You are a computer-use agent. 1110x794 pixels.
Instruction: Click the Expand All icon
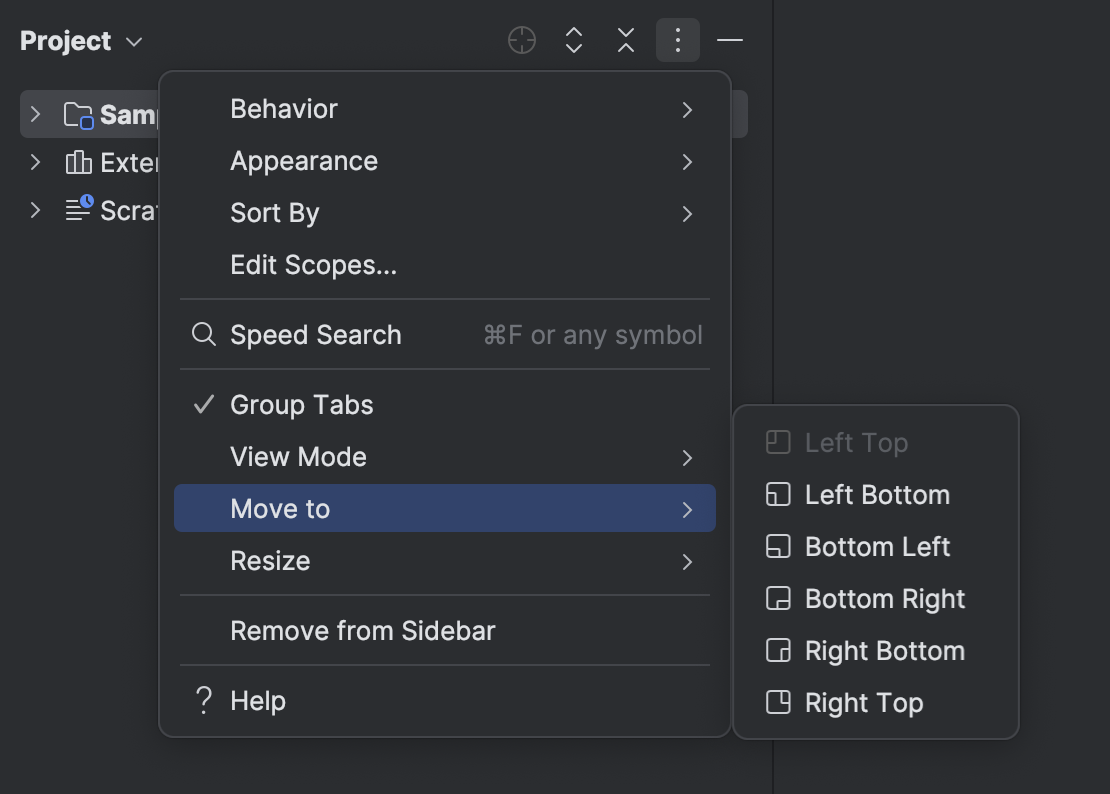pyautogui.click(x=574, y=40)
